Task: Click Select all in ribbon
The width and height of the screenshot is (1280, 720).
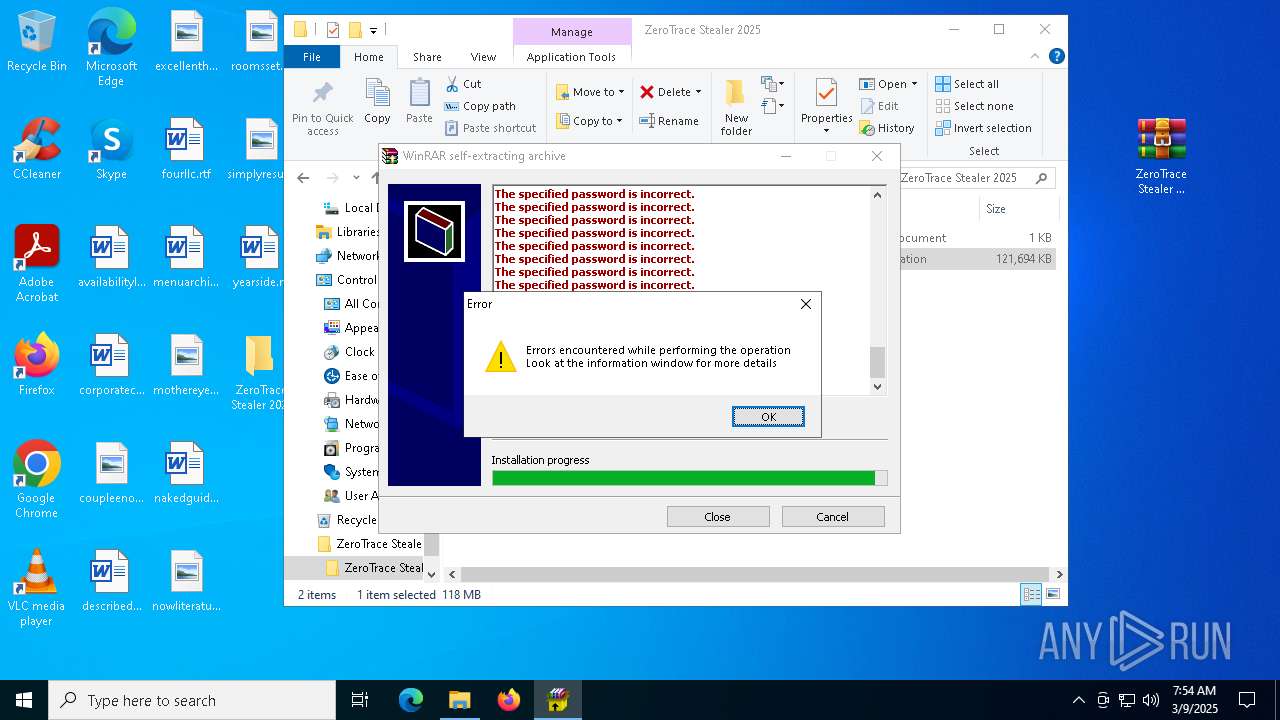Action: [x=967, y=84]
